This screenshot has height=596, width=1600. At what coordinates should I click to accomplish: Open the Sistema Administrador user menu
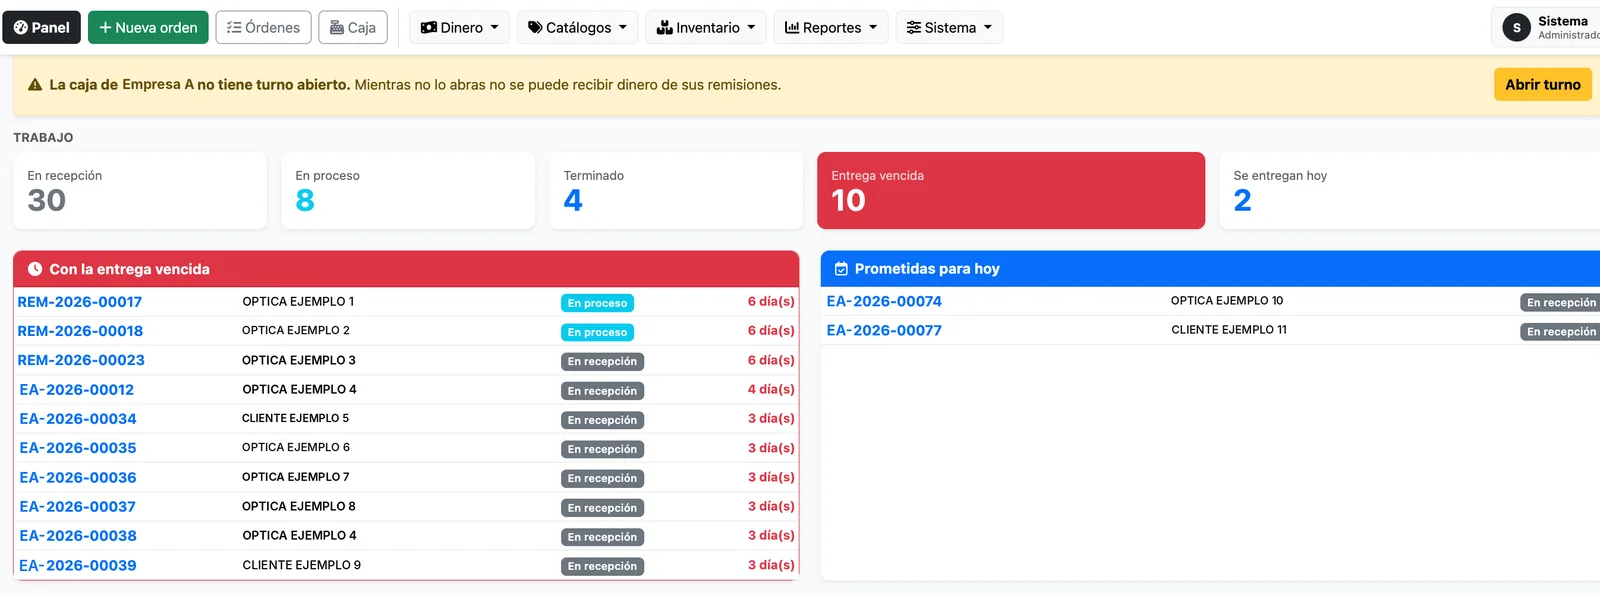[x=1546, y=28]
